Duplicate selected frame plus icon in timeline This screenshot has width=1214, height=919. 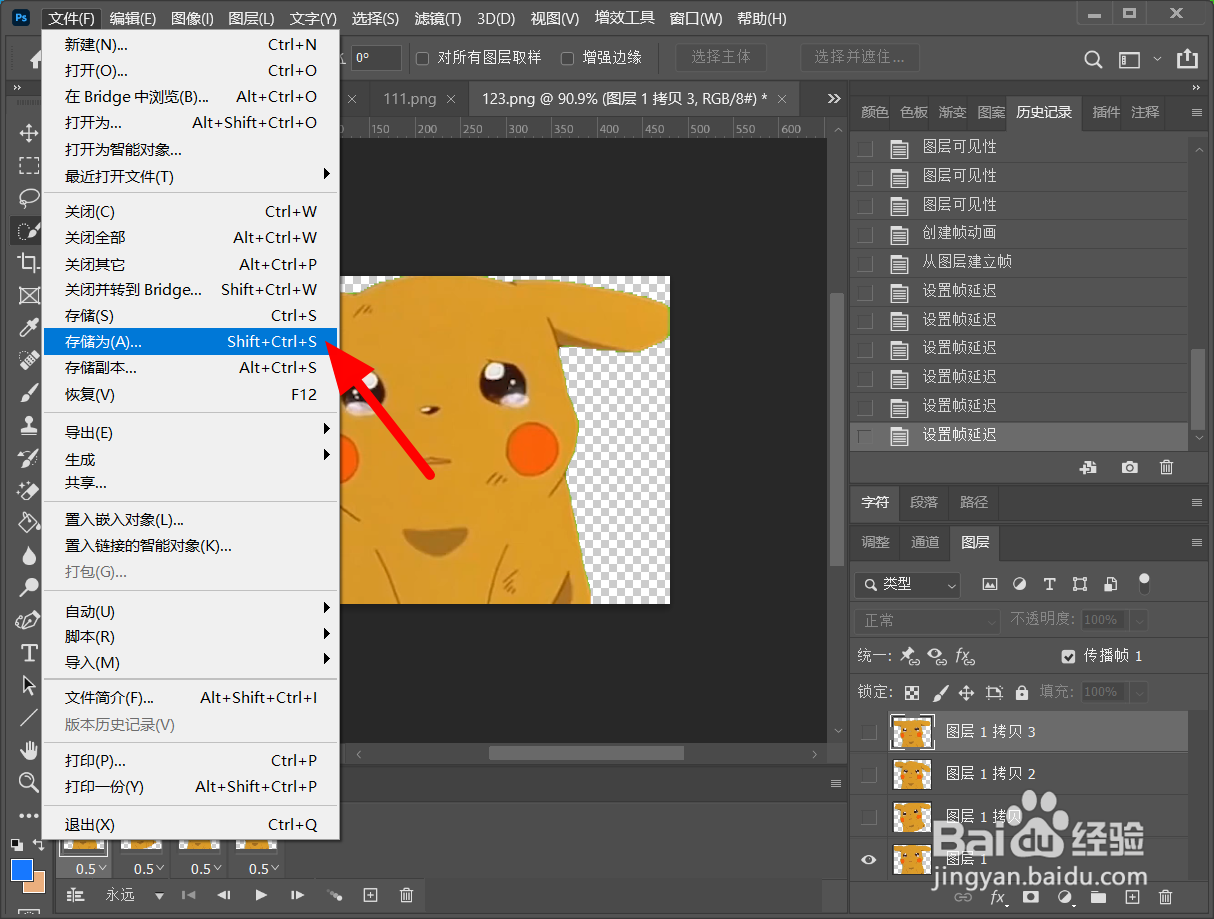(370, 895)
